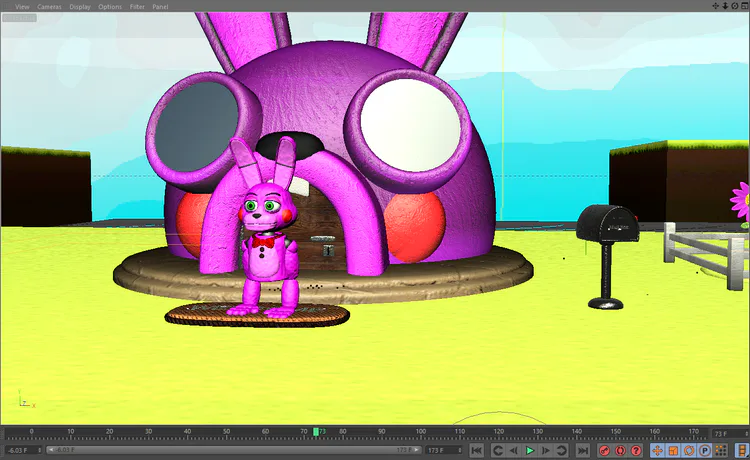Open the timeline film-strip options button

[742, 450]
